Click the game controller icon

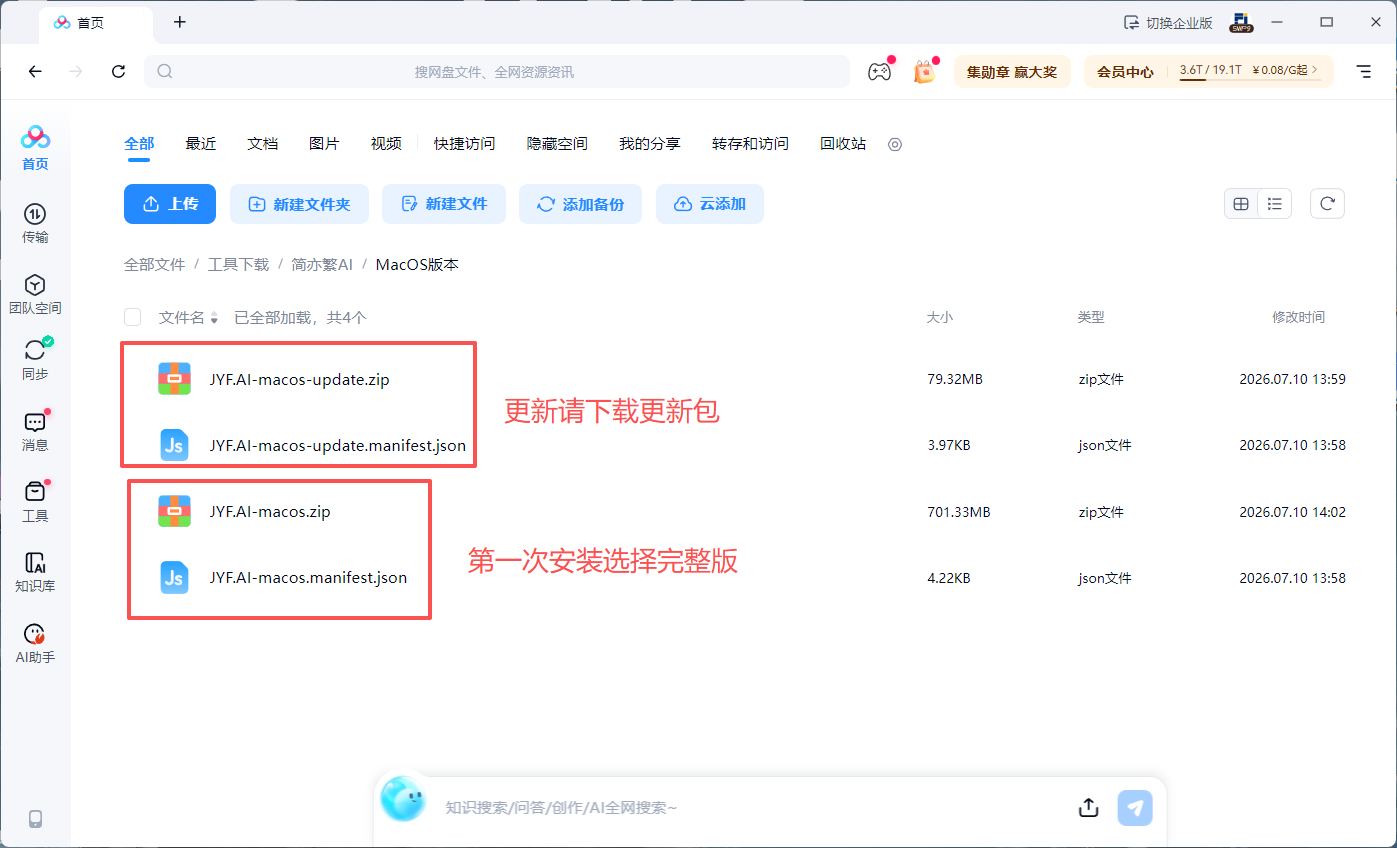[879, 71]
